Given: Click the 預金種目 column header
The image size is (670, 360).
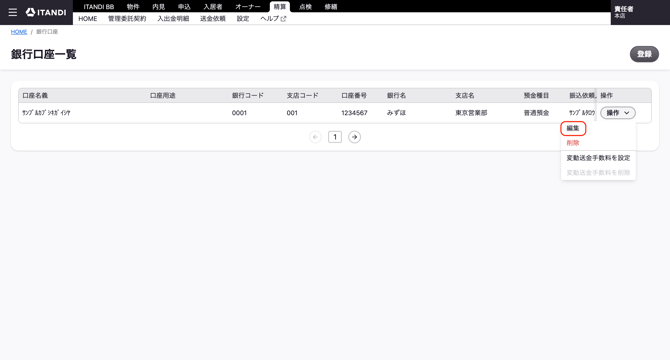Looking at the screenshot, I should (536, 96).
